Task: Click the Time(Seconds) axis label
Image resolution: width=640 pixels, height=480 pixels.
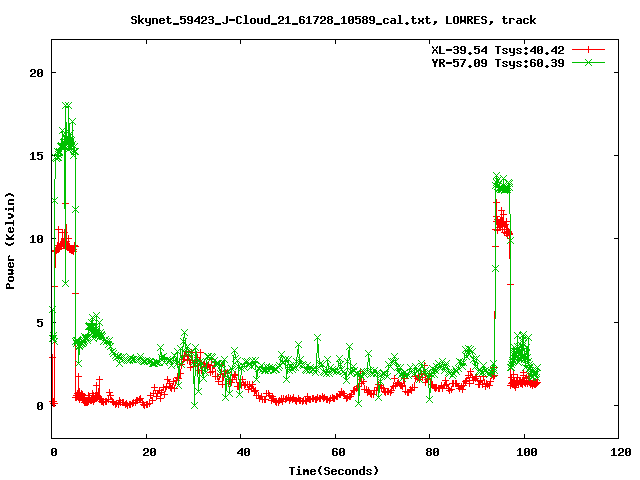Action: click(x=334, y=471)
